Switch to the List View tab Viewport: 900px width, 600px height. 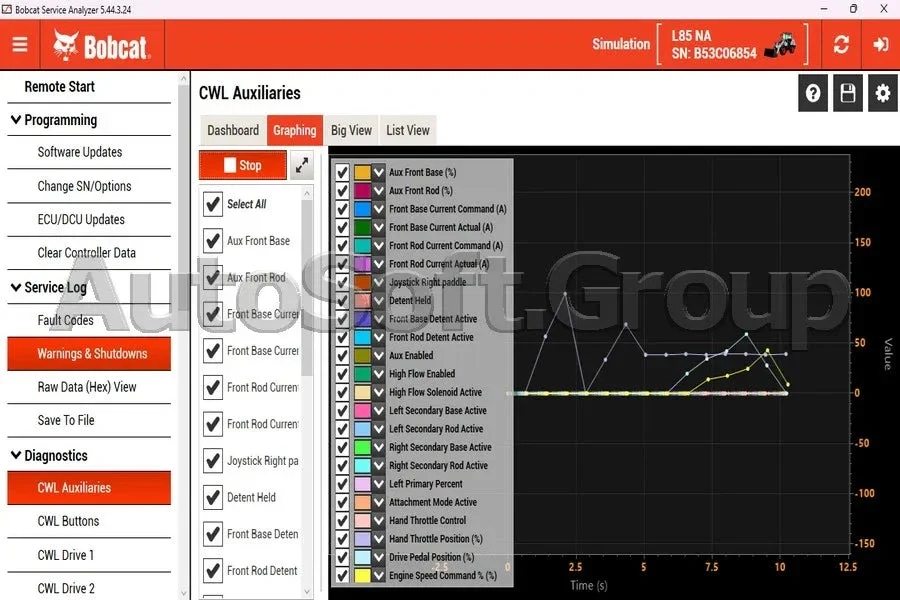pyautogui.click(x=408, y=130)
